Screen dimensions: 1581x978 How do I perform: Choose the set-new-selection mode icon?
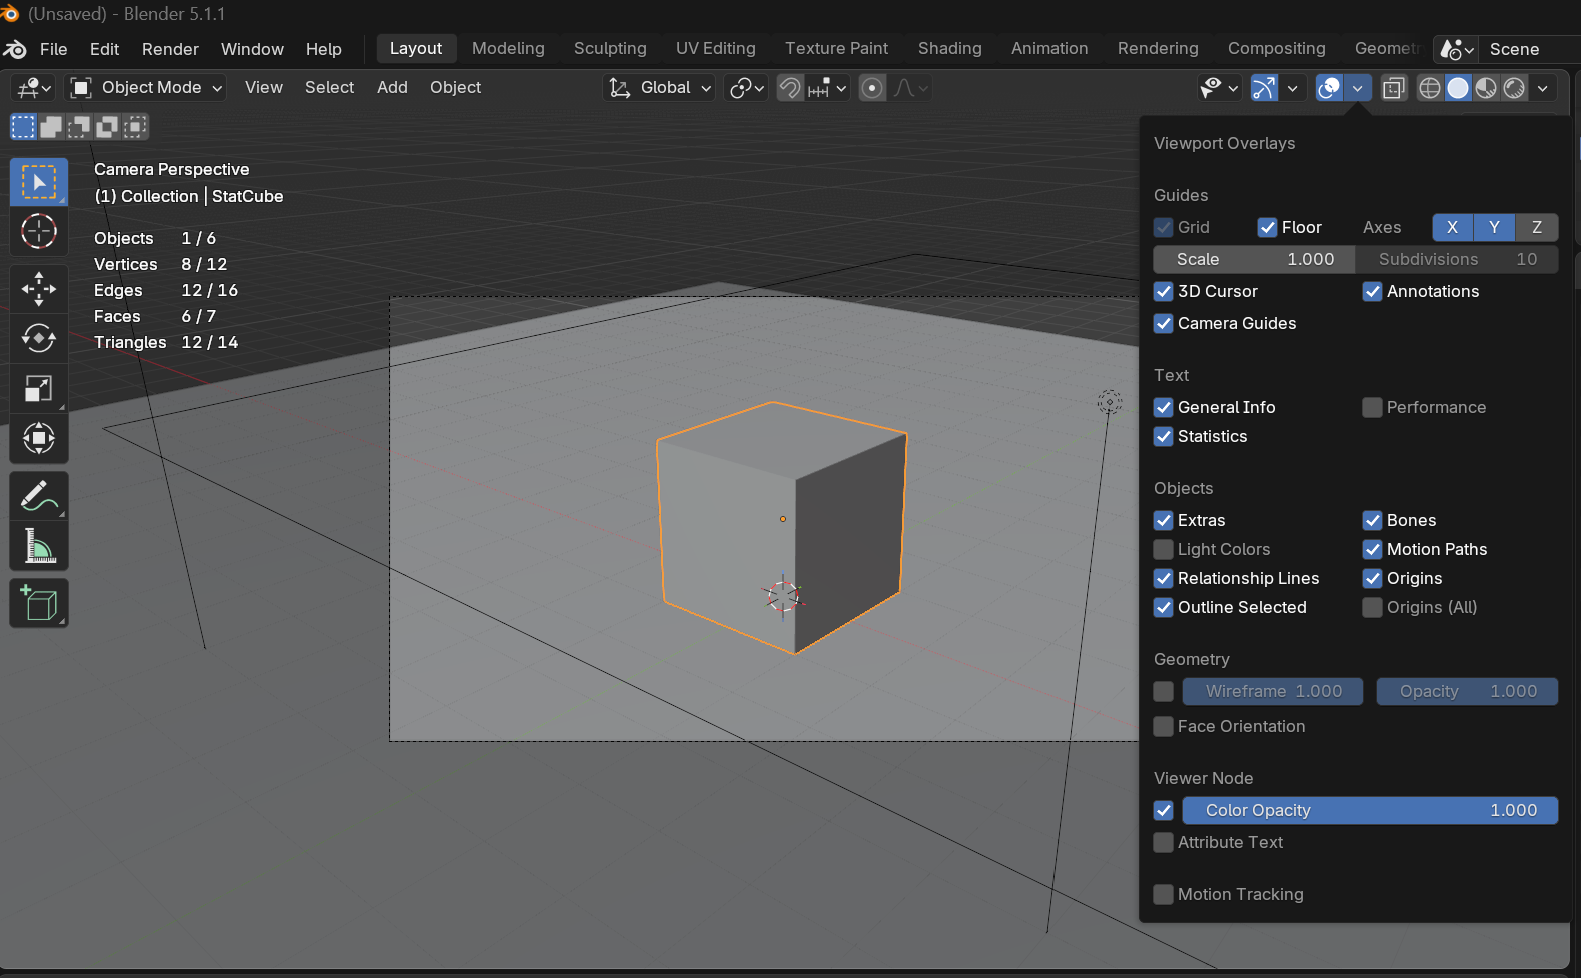coord(23,126)
